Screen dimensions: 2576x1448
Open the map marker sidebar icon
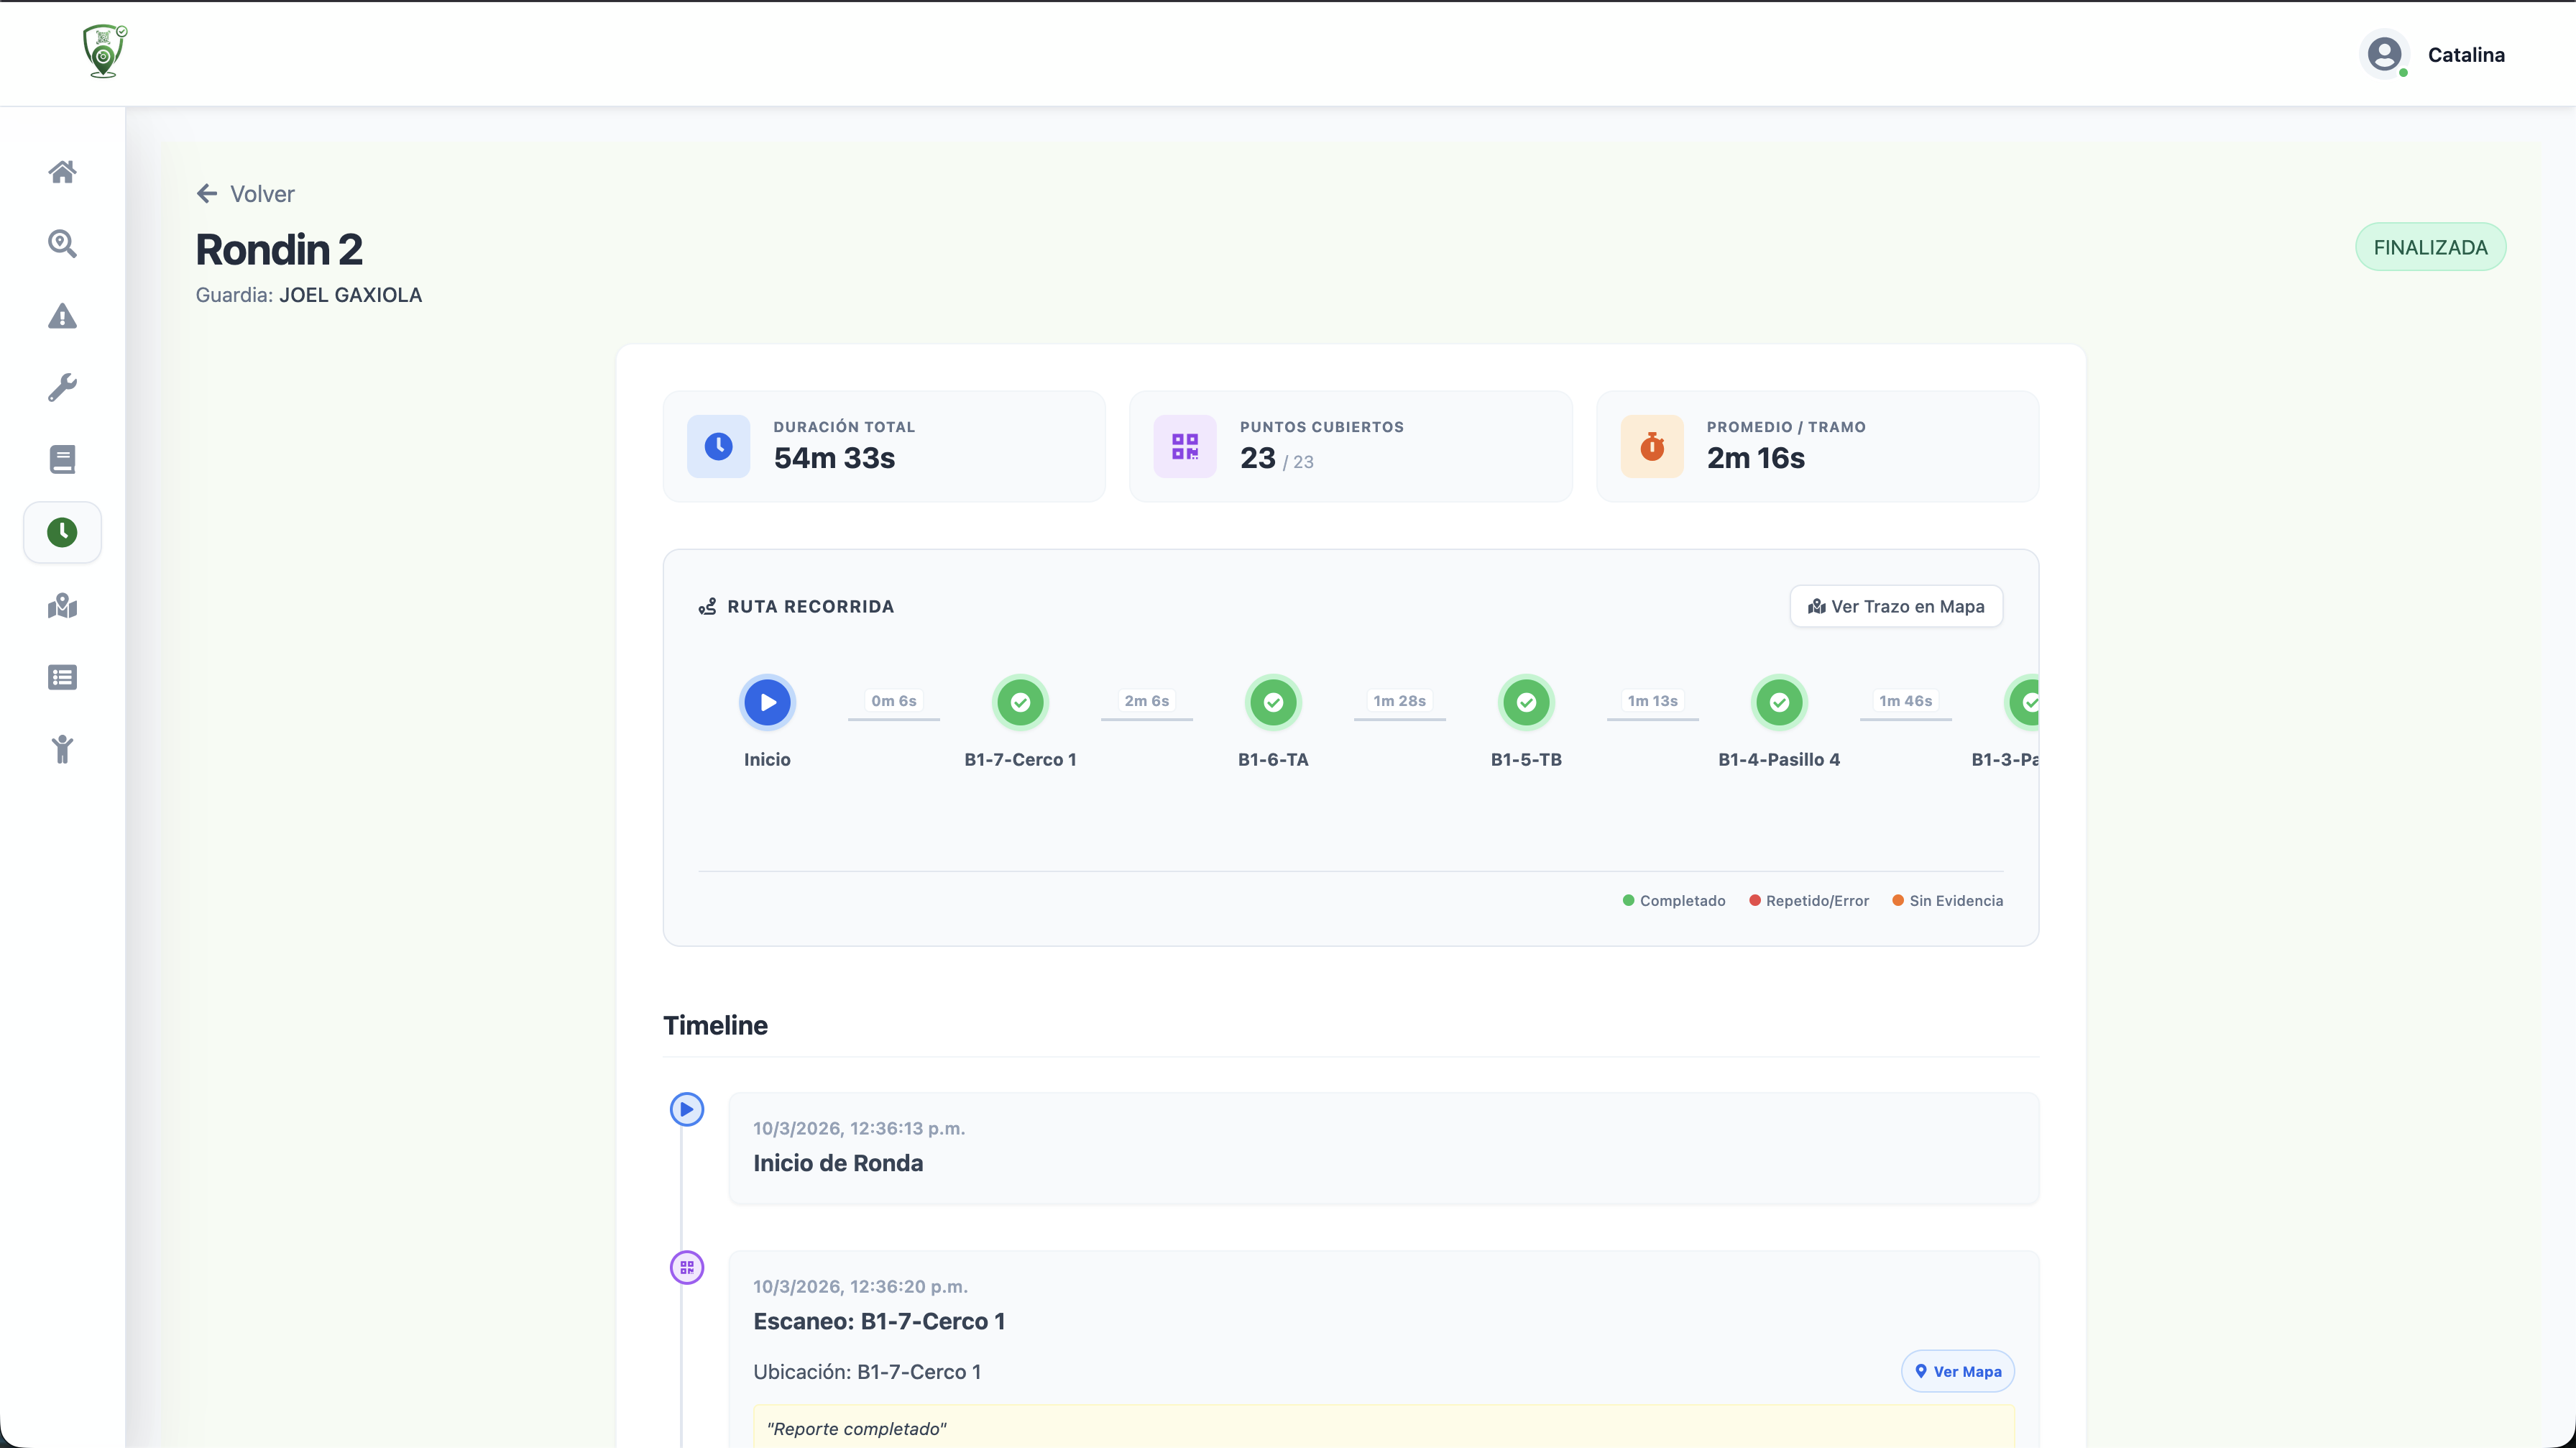tap(62, 606)
